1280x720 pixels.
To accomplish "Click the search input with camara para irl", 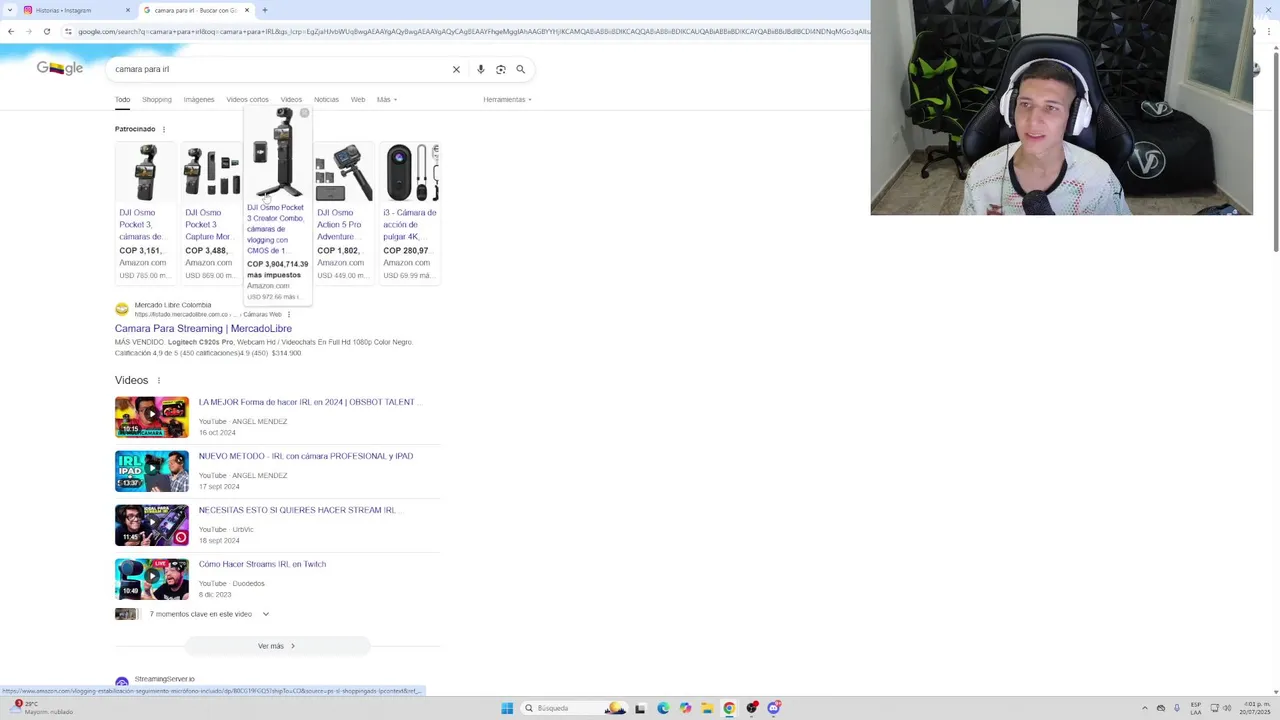I will [x=280, y=69].
